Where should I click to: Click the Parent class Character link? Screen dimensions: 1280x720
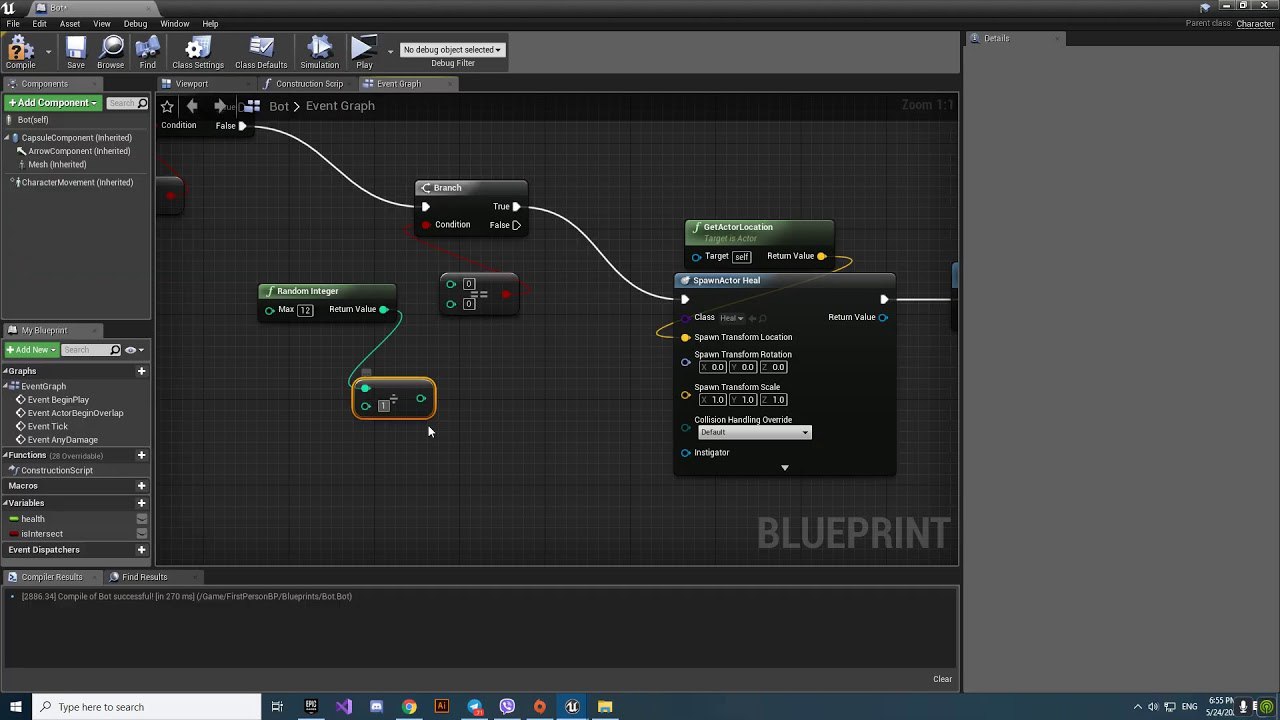coord(1255,24)
